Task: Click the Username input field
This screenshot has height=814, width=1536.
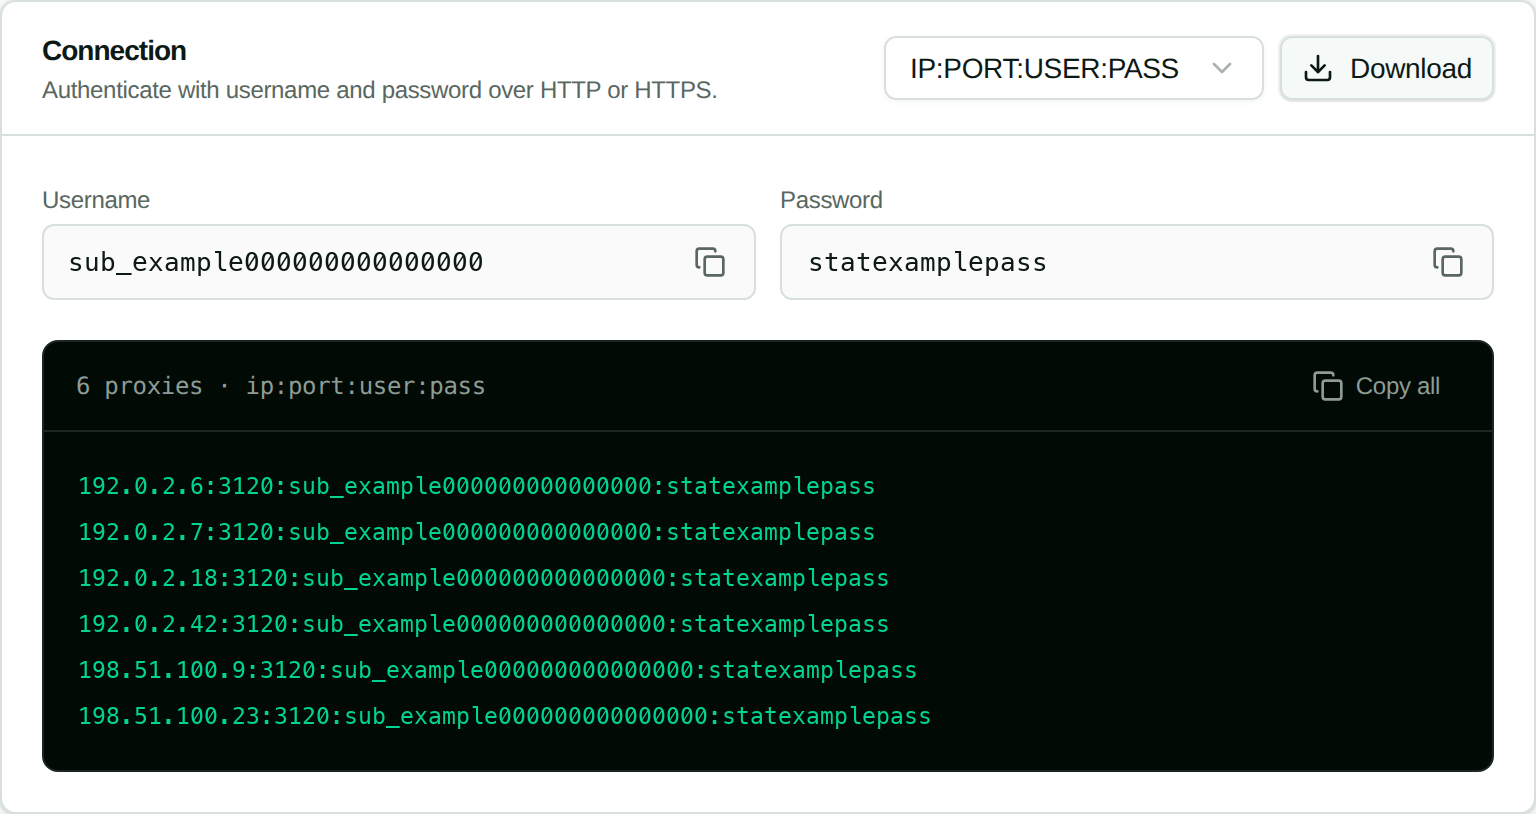Action: [399, 262]
